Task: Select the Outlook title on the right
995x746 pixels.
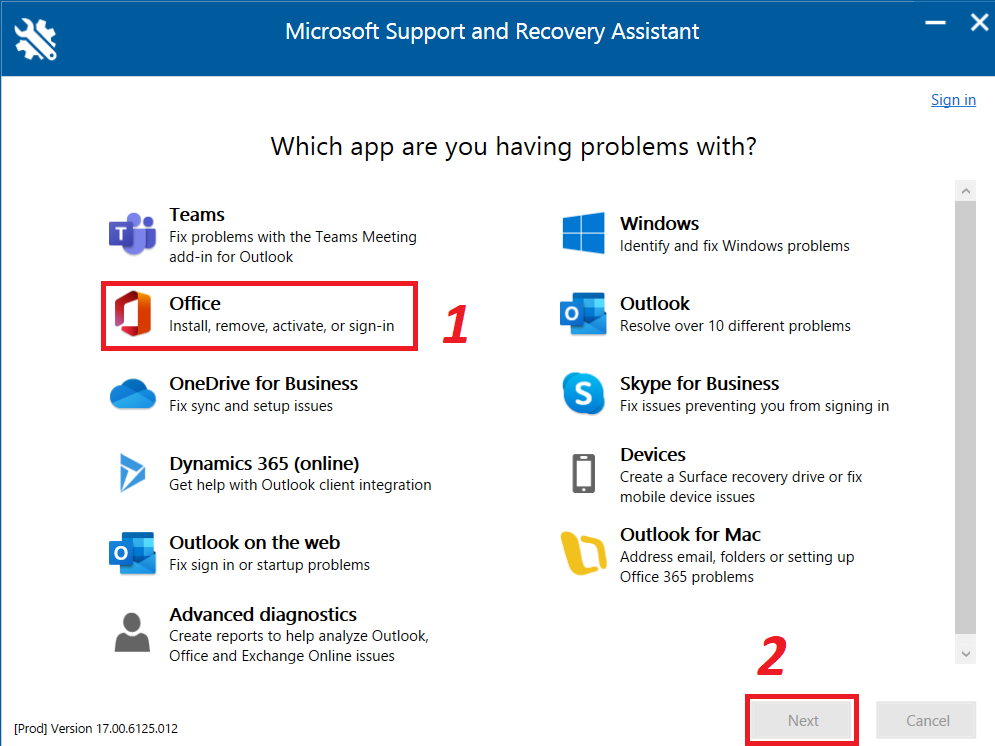Action: coord(655,303)
